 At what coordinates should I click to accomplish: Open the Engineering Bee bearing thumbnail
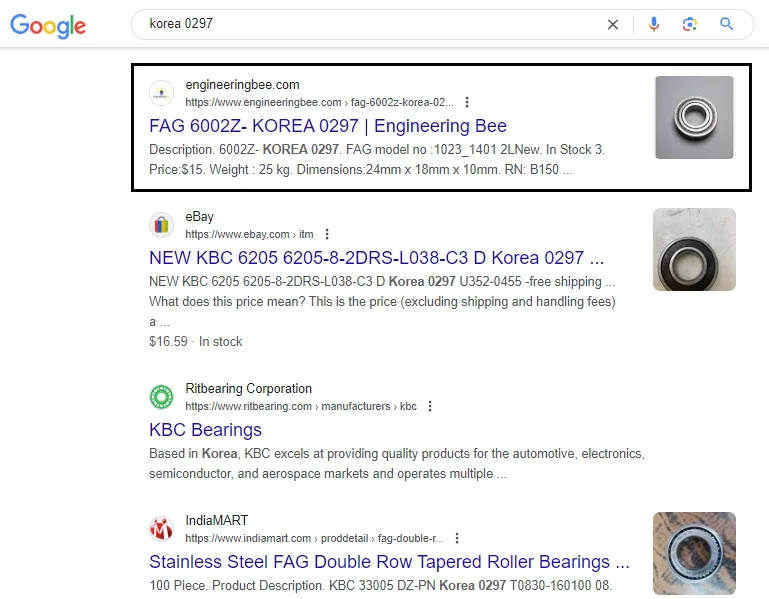[x=694, y=117]
